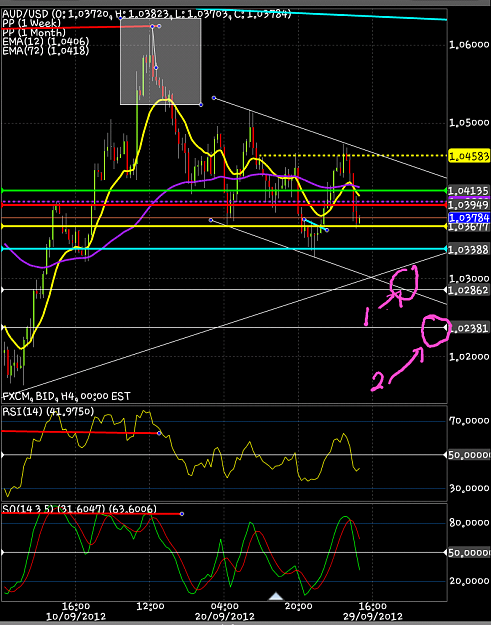Click the 1.02381 price level label
Screen dimensions: 491x625
[x=469, y=328]
